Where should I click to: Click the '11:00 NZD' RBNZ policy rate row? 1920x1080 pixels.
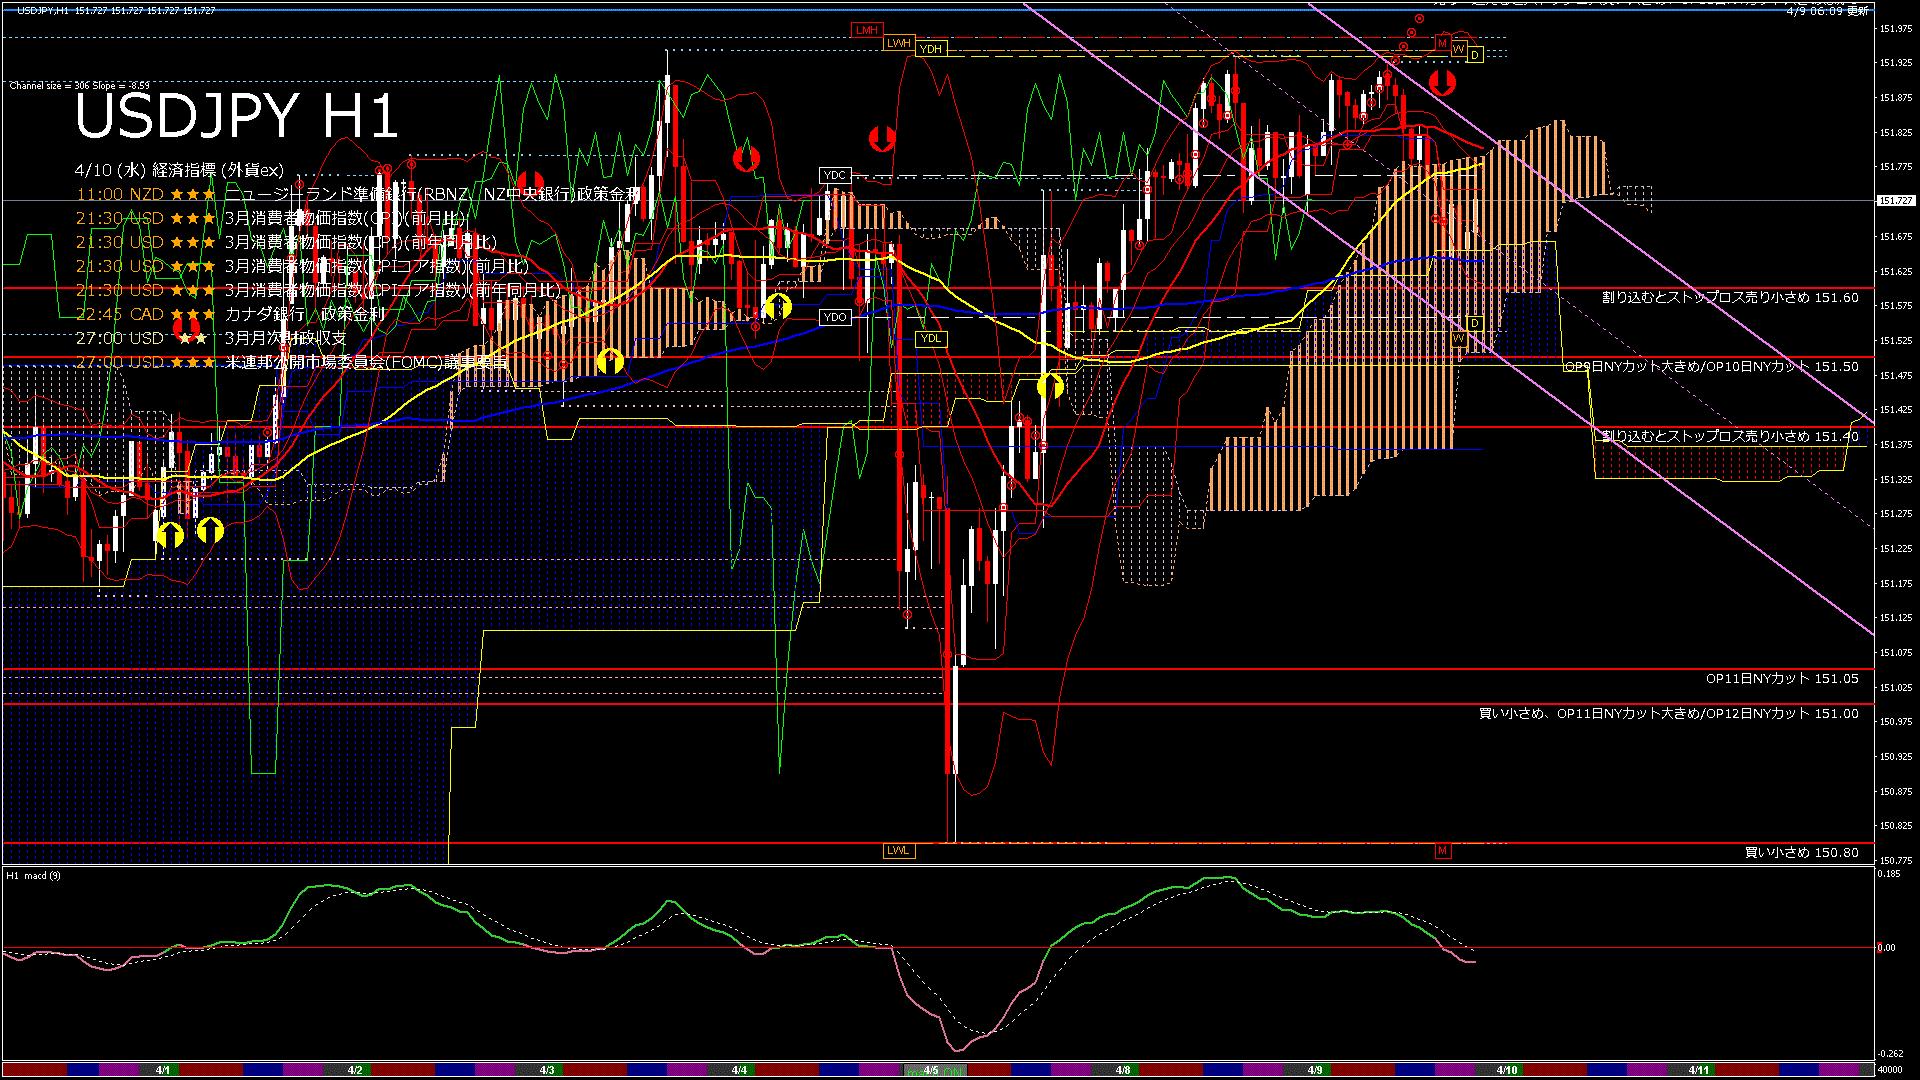tap(357, 194)
